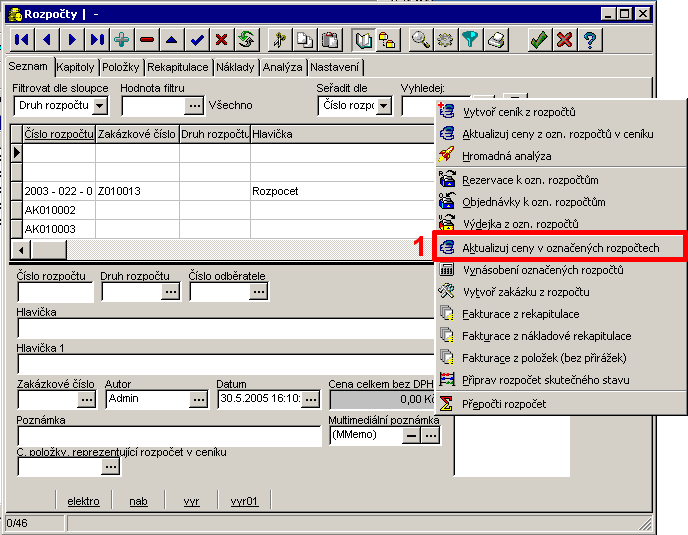Select Aktualizuj ceny v označených rozpočtech
The width and height of the screenshot is (688, 535).
[x=558, y=246]
